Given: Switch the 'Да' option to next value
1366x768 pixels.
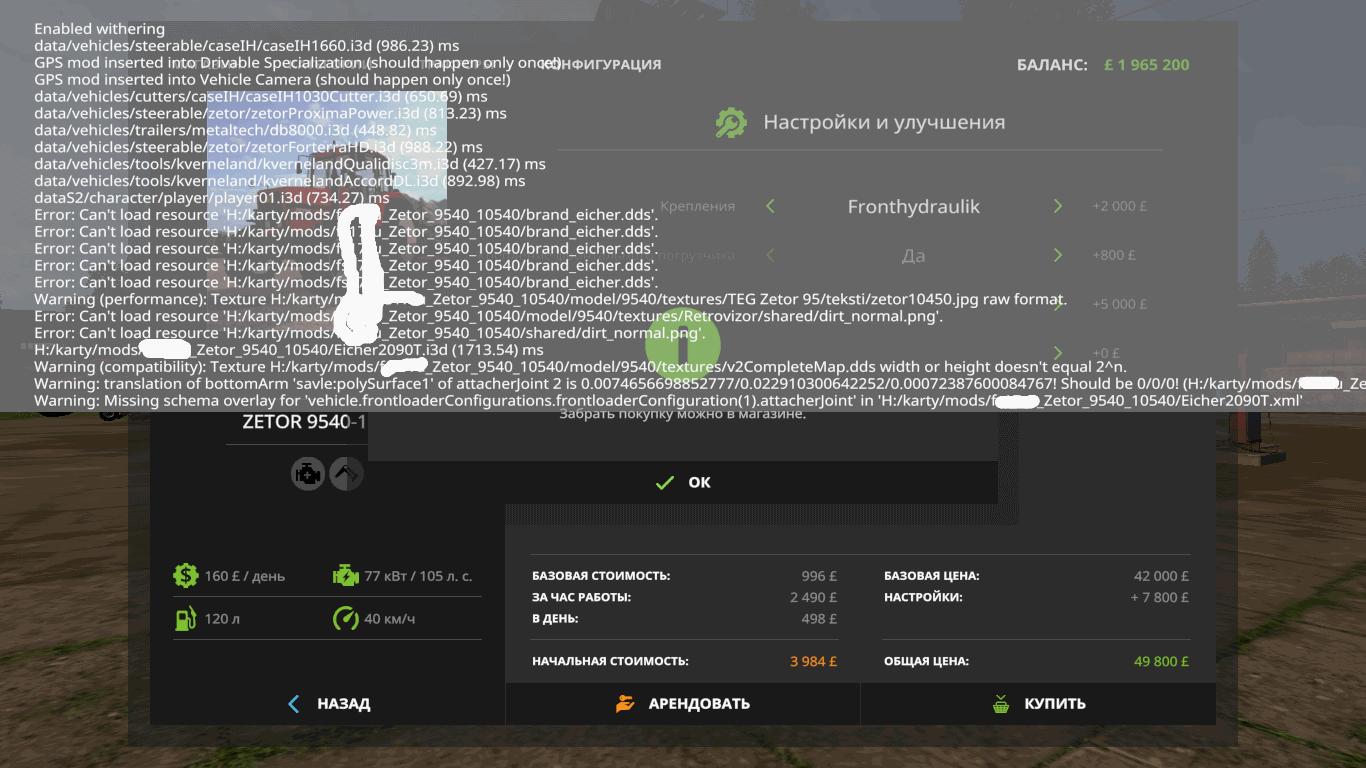Looking at the screenshot, I should tap(1058, 255).
